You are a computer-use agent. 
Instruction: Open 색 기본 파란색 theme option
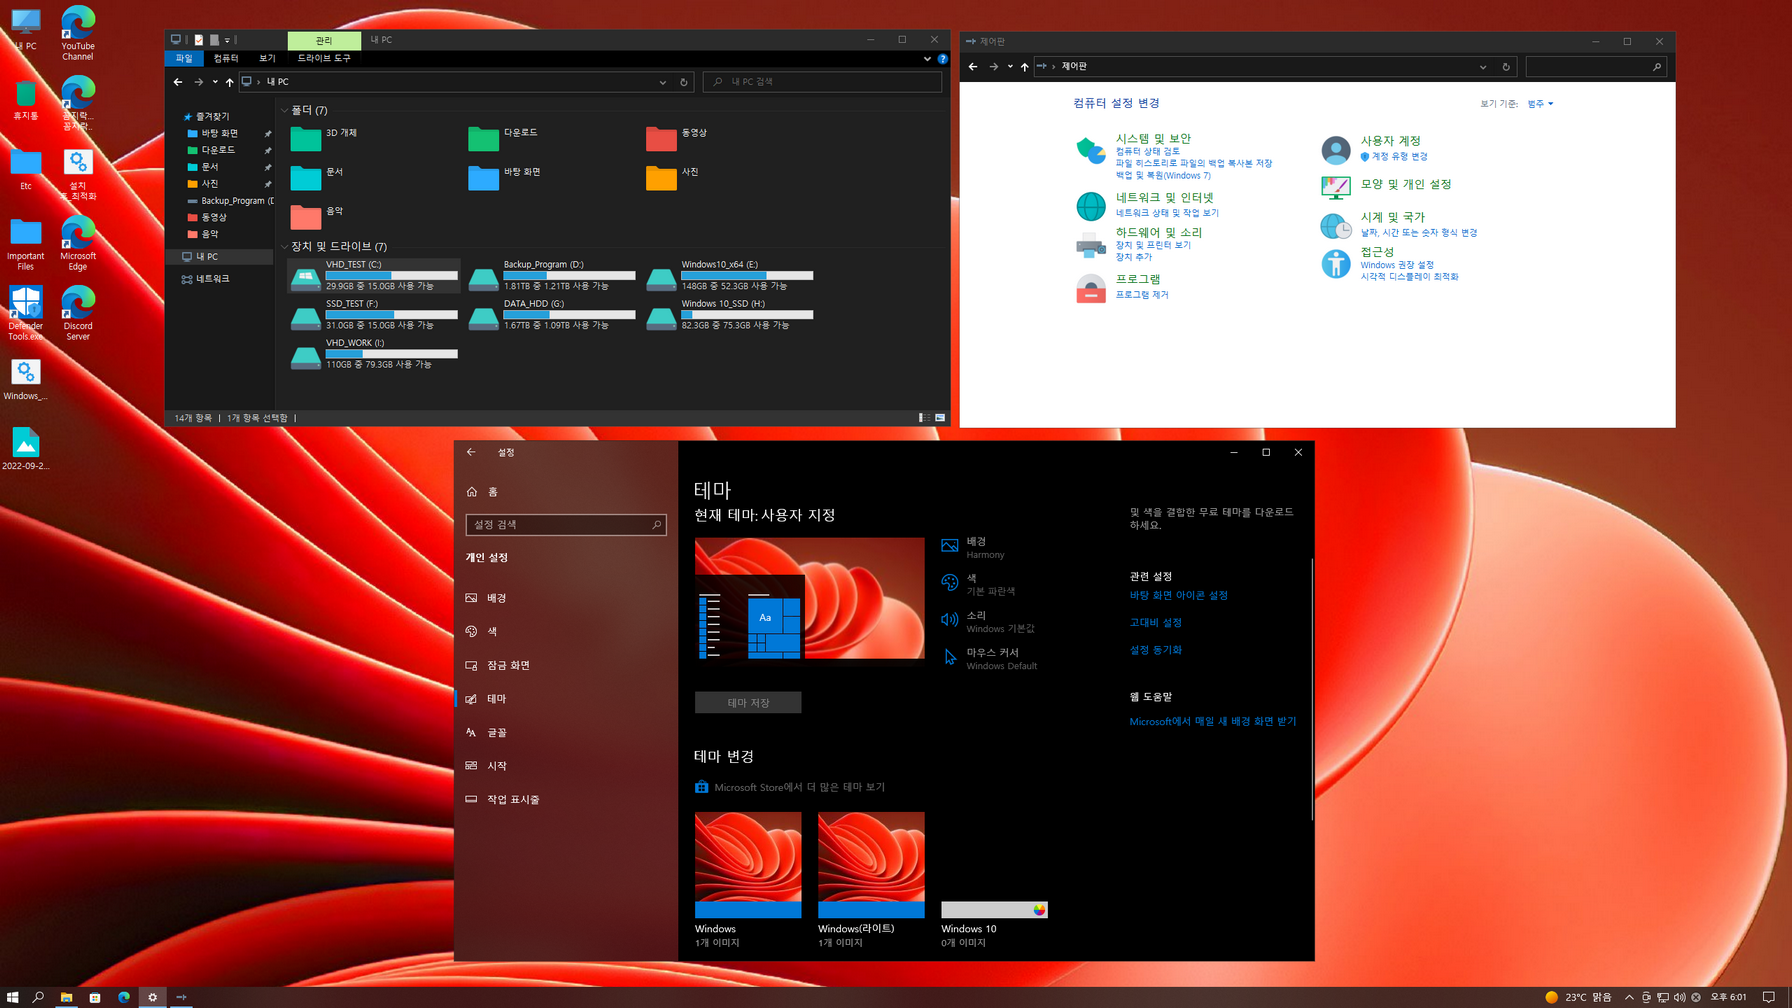978,584
